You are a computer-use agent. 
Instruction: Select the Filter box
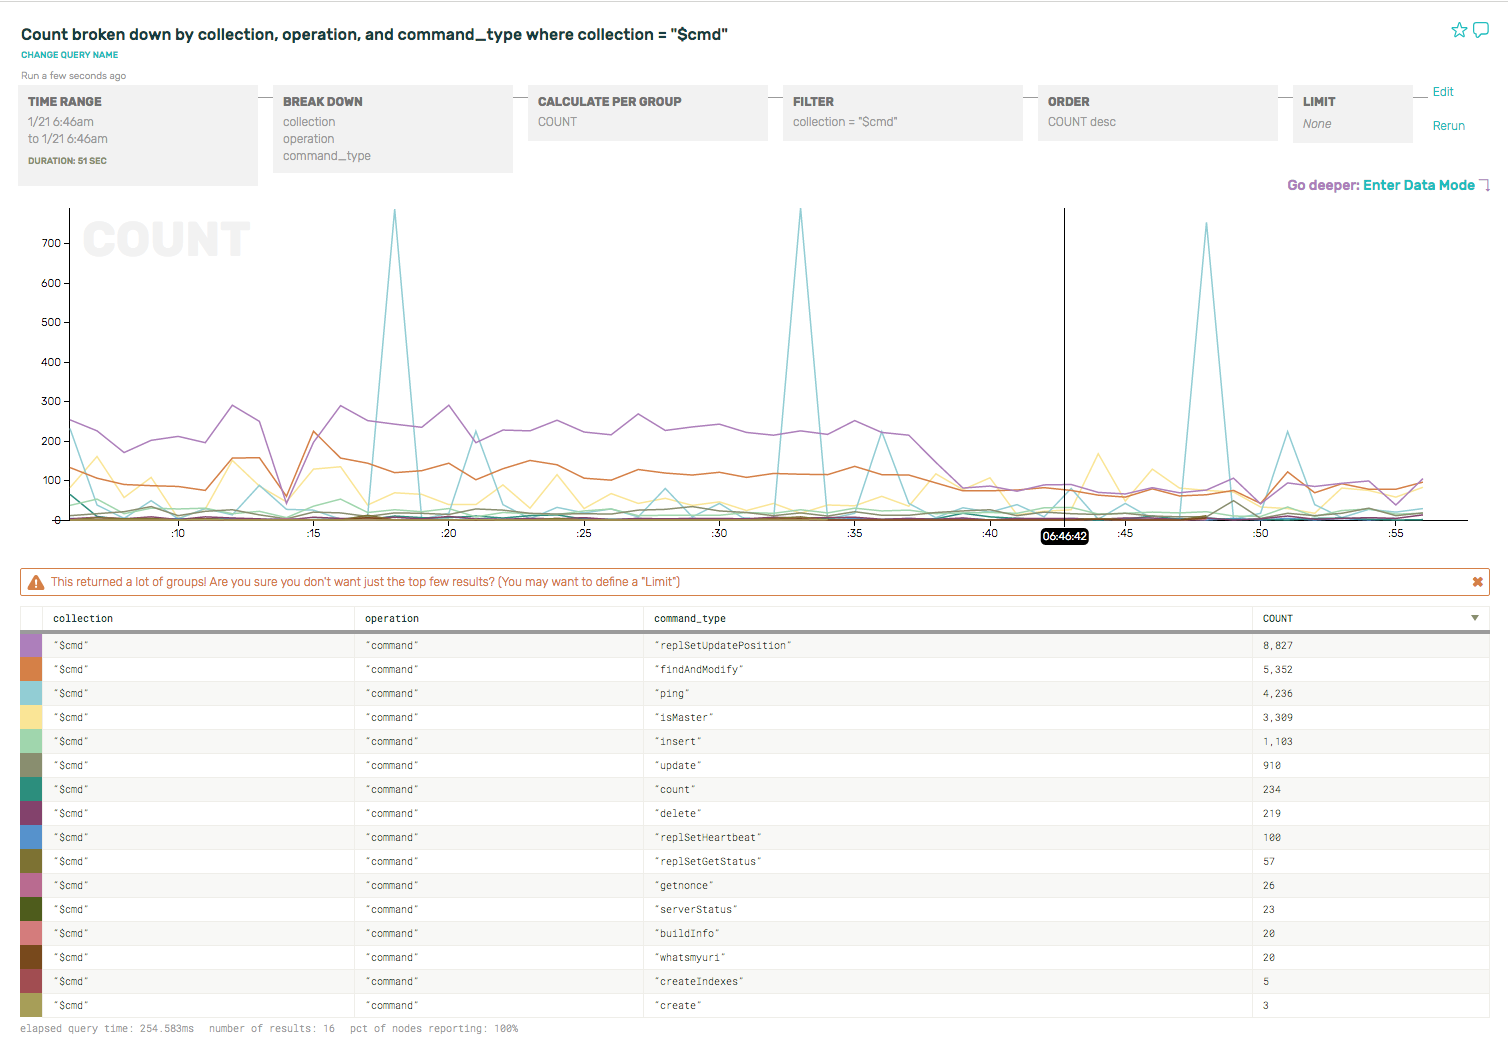(x=903, y=112)
